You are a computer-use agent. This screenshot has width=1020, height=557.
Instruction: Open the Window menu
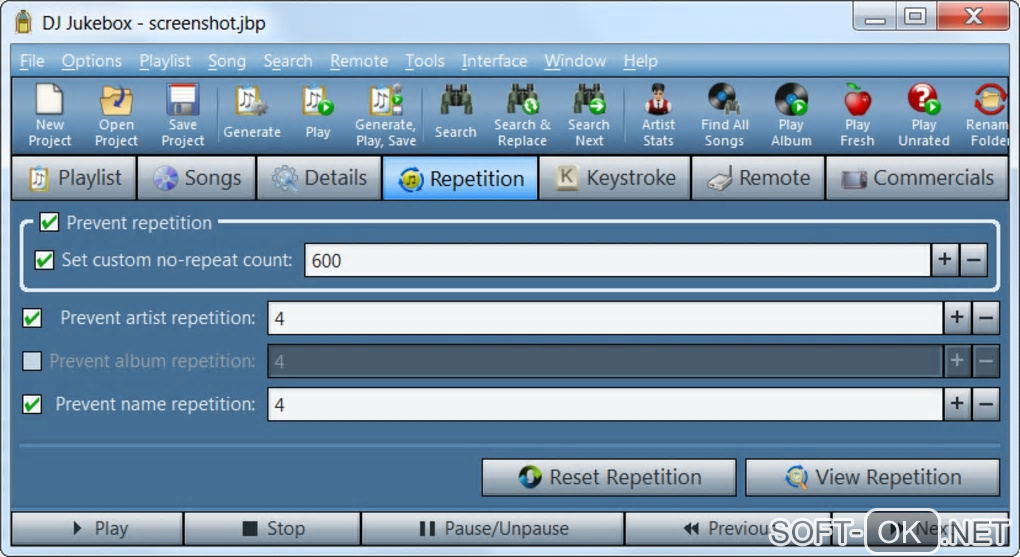point(575,61)
